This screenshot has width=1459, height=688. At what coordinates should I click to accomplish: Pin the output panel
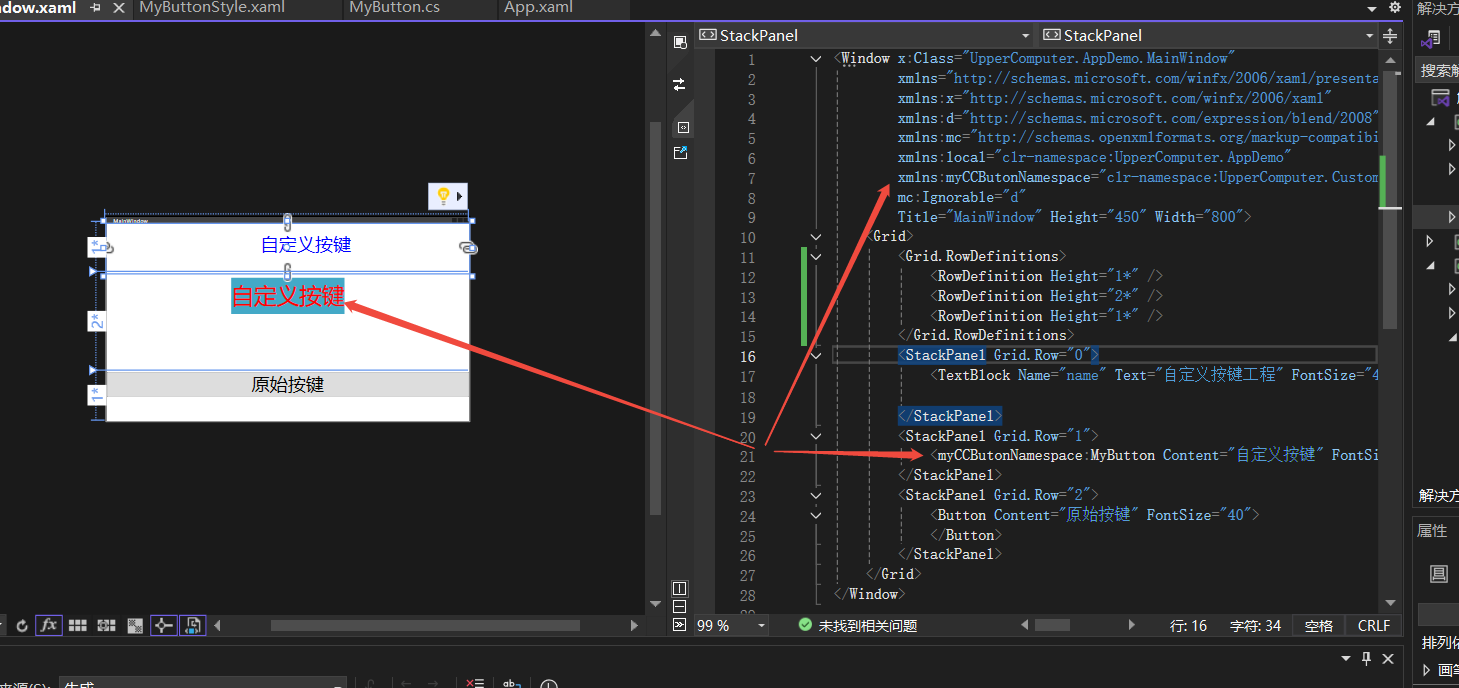(1366, 659)
